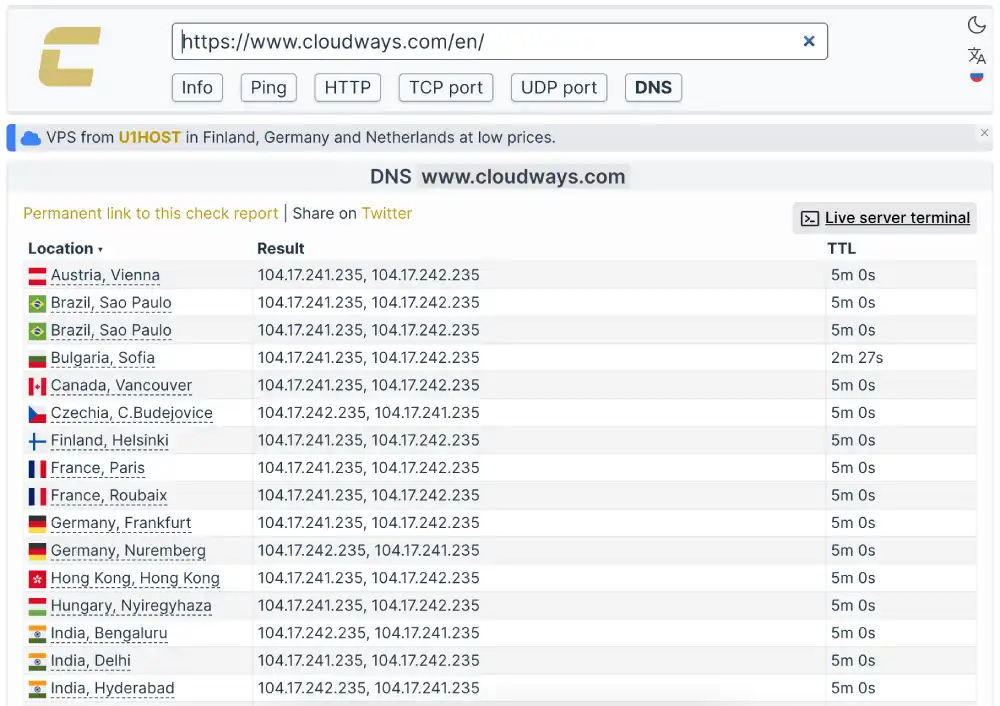The height and width of the screenshot is (706, 1000).
Task: Switch to the Ping check tab
Action: (268, 88)
